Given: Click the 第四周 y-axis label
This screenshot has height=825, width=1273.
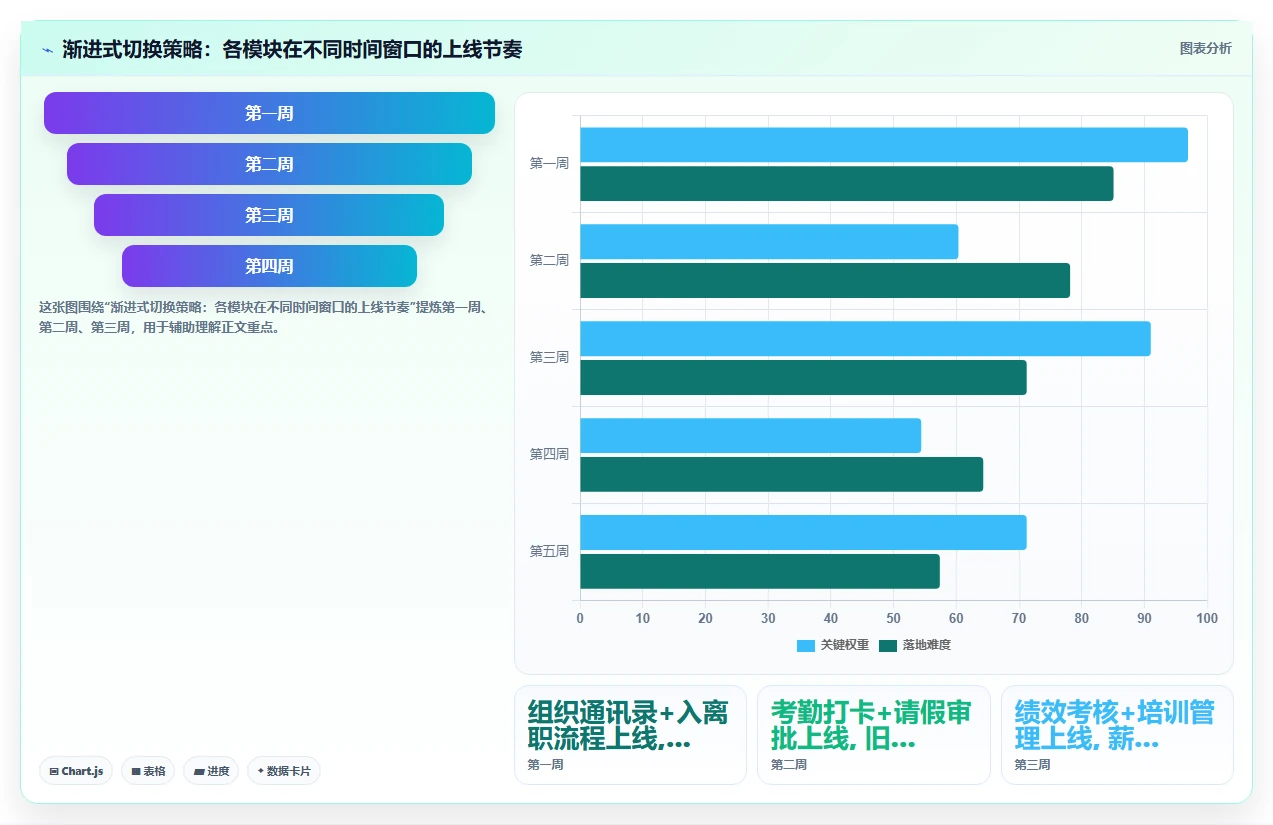Looking at the screenshot, I should (x=549, y=455).
